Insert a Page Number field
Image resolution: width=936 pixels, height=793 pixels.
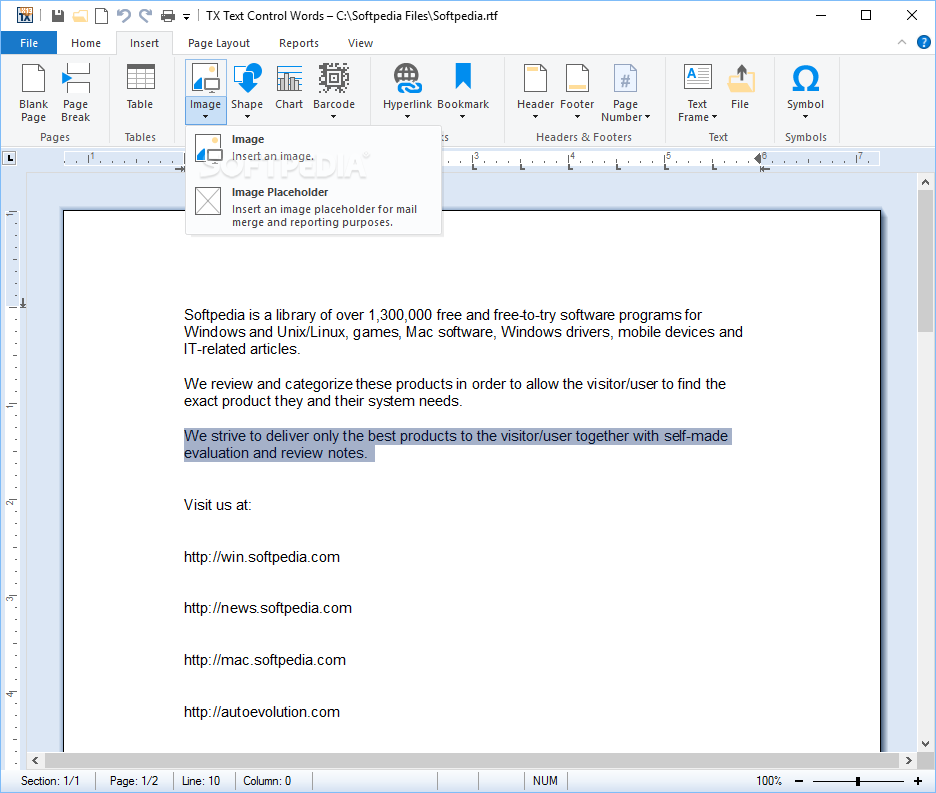pos(625,93)
